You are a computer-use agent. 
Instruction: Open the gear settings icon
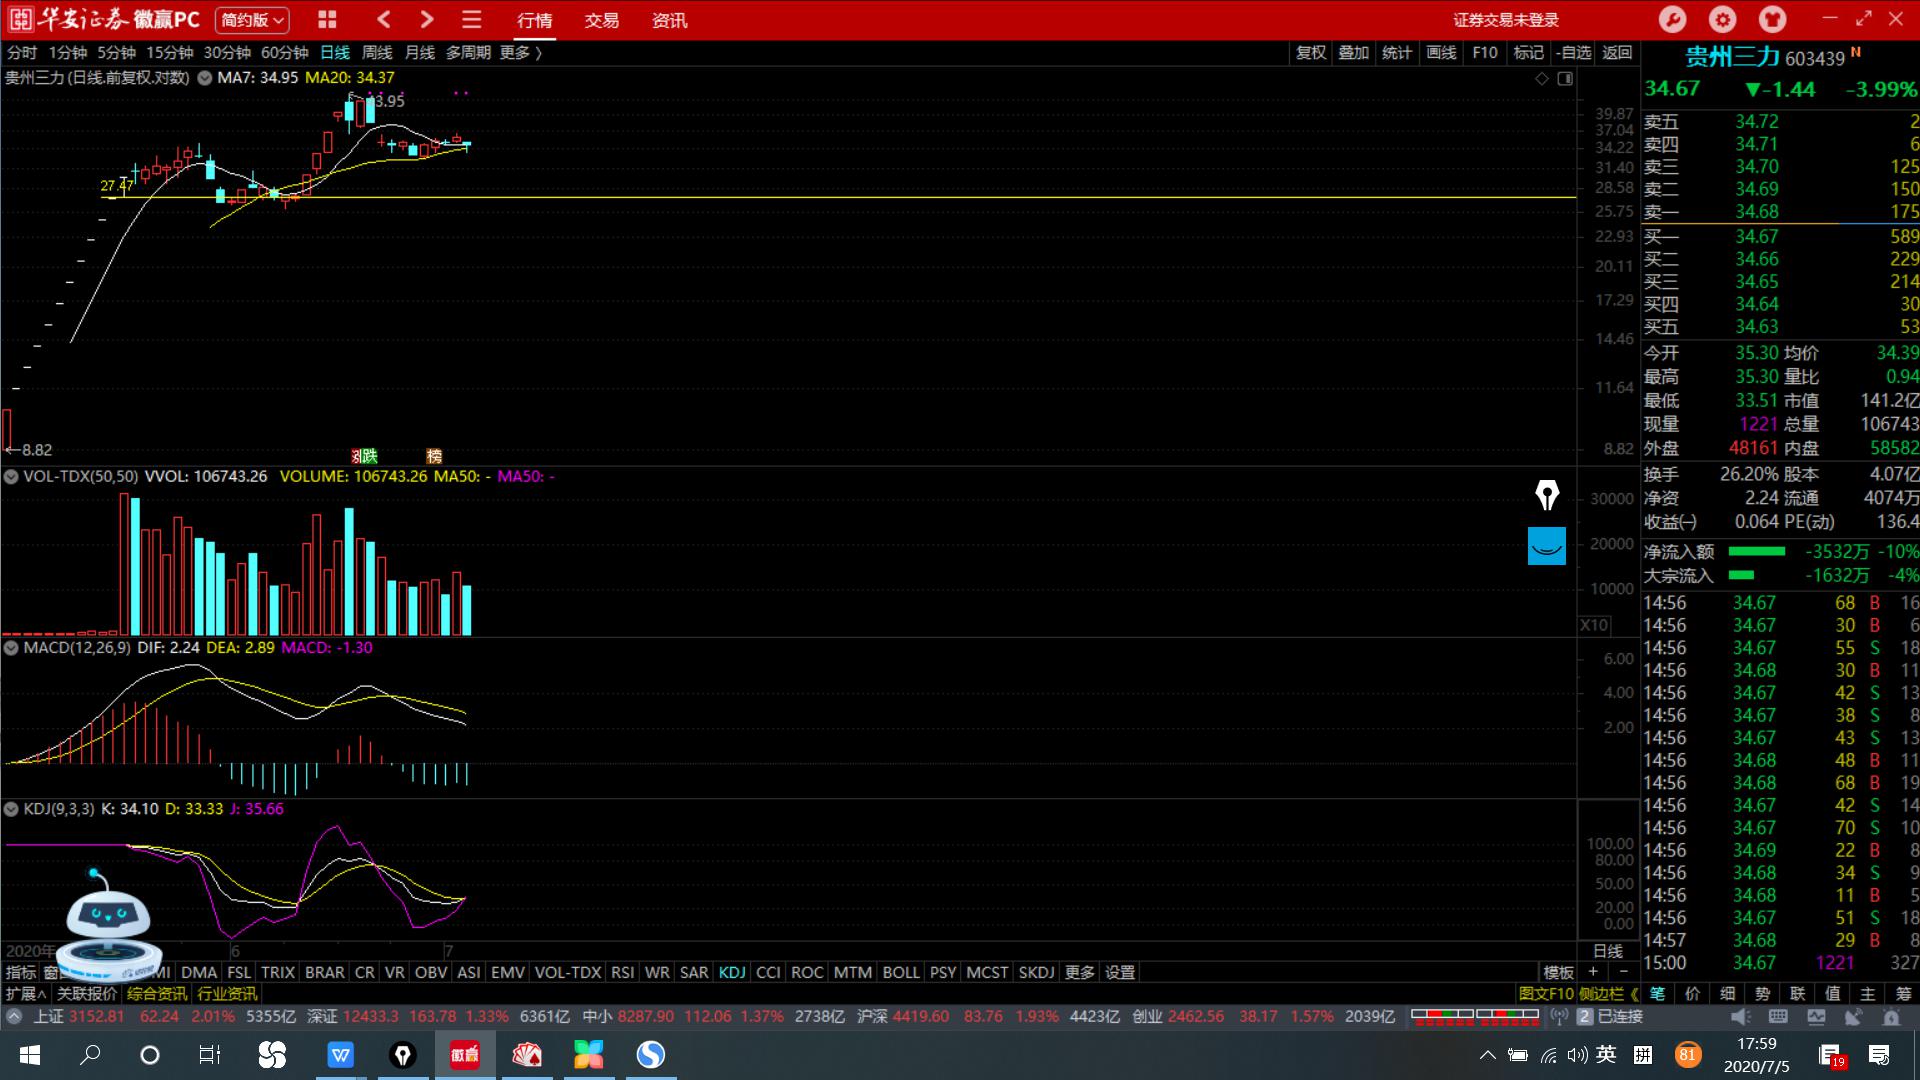click(x=1722, y=19)
